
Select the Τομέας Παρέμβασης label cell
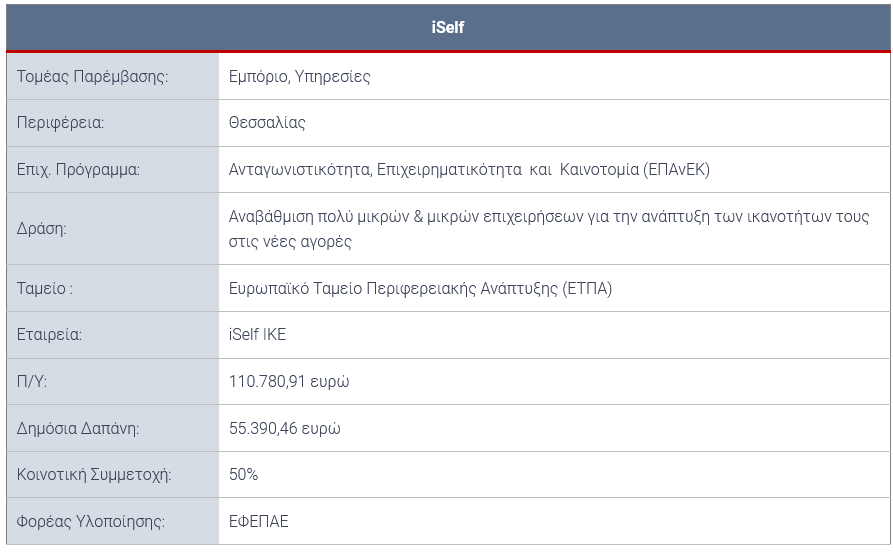point(113,76)
